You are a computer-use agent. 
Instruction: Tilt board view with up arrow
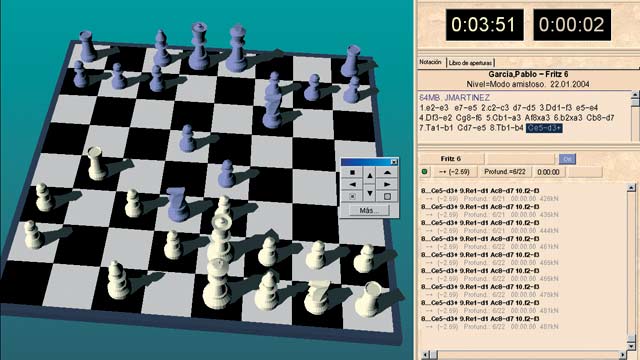pos(370,176)
